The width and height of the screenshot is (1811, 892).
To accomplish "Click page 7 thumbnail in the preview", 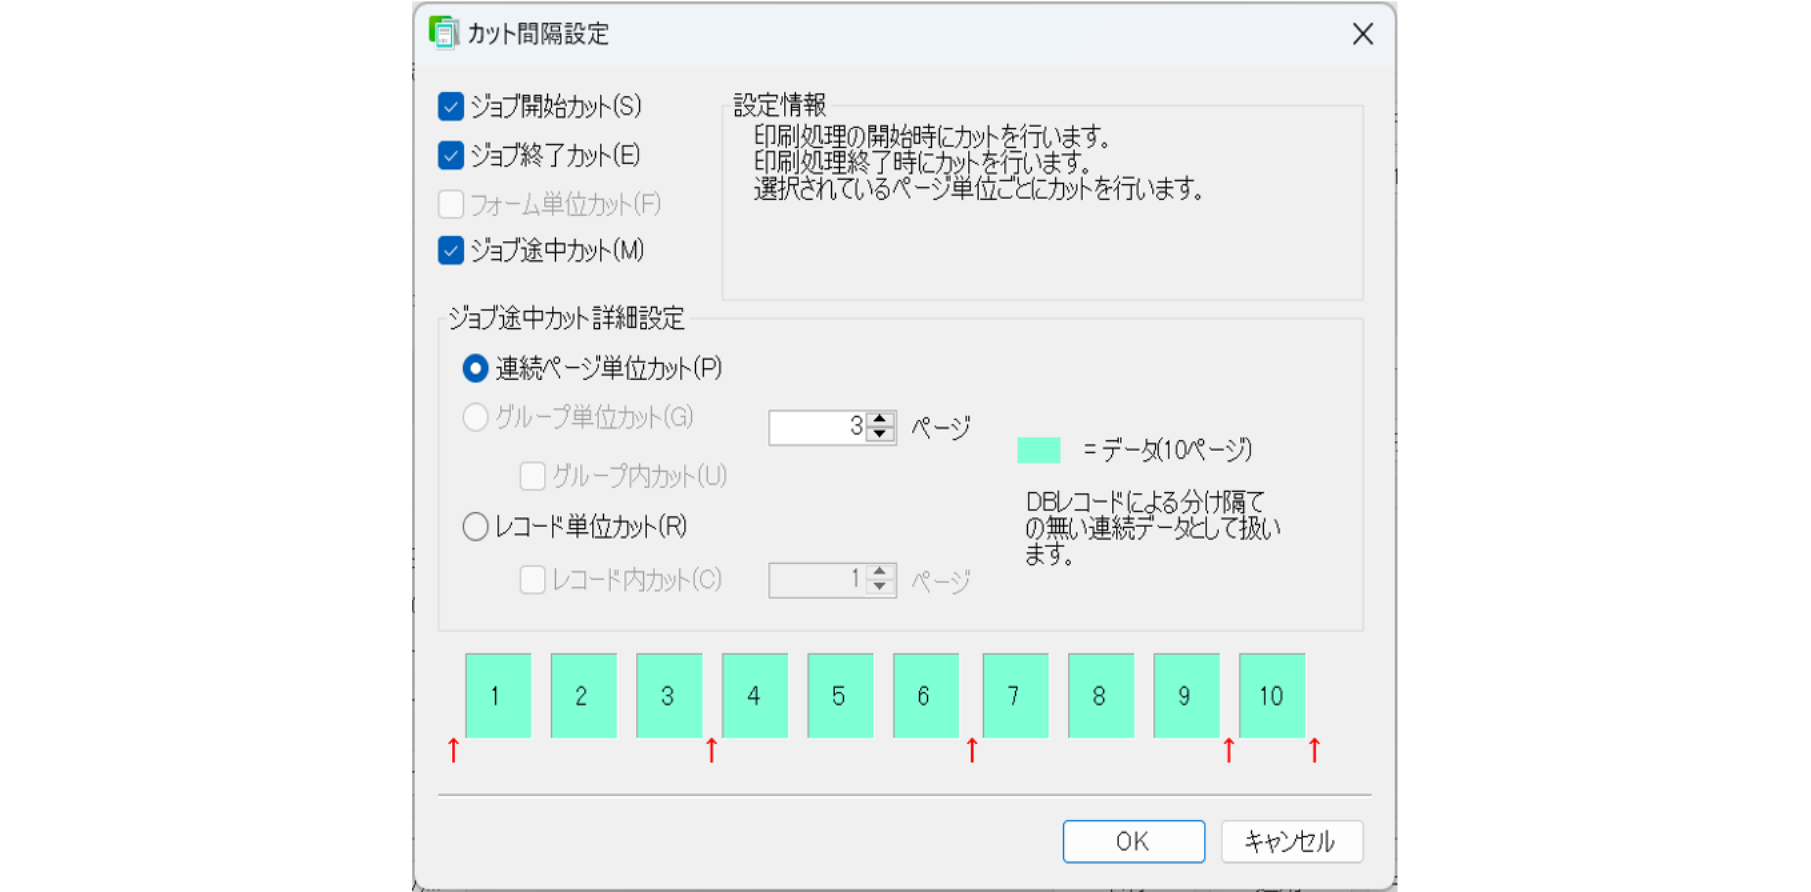I will [x=1015, y=696].
